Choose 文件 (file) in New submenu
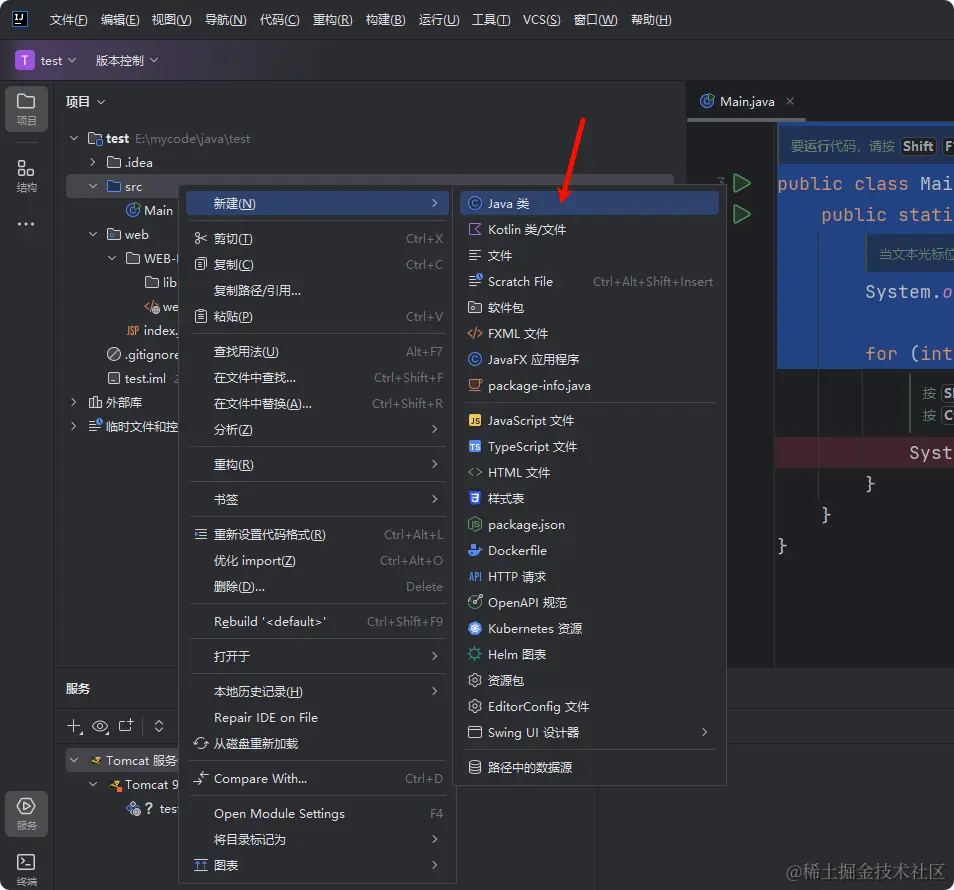The height and width of the screenshot is (890, 954). [589, 256]
